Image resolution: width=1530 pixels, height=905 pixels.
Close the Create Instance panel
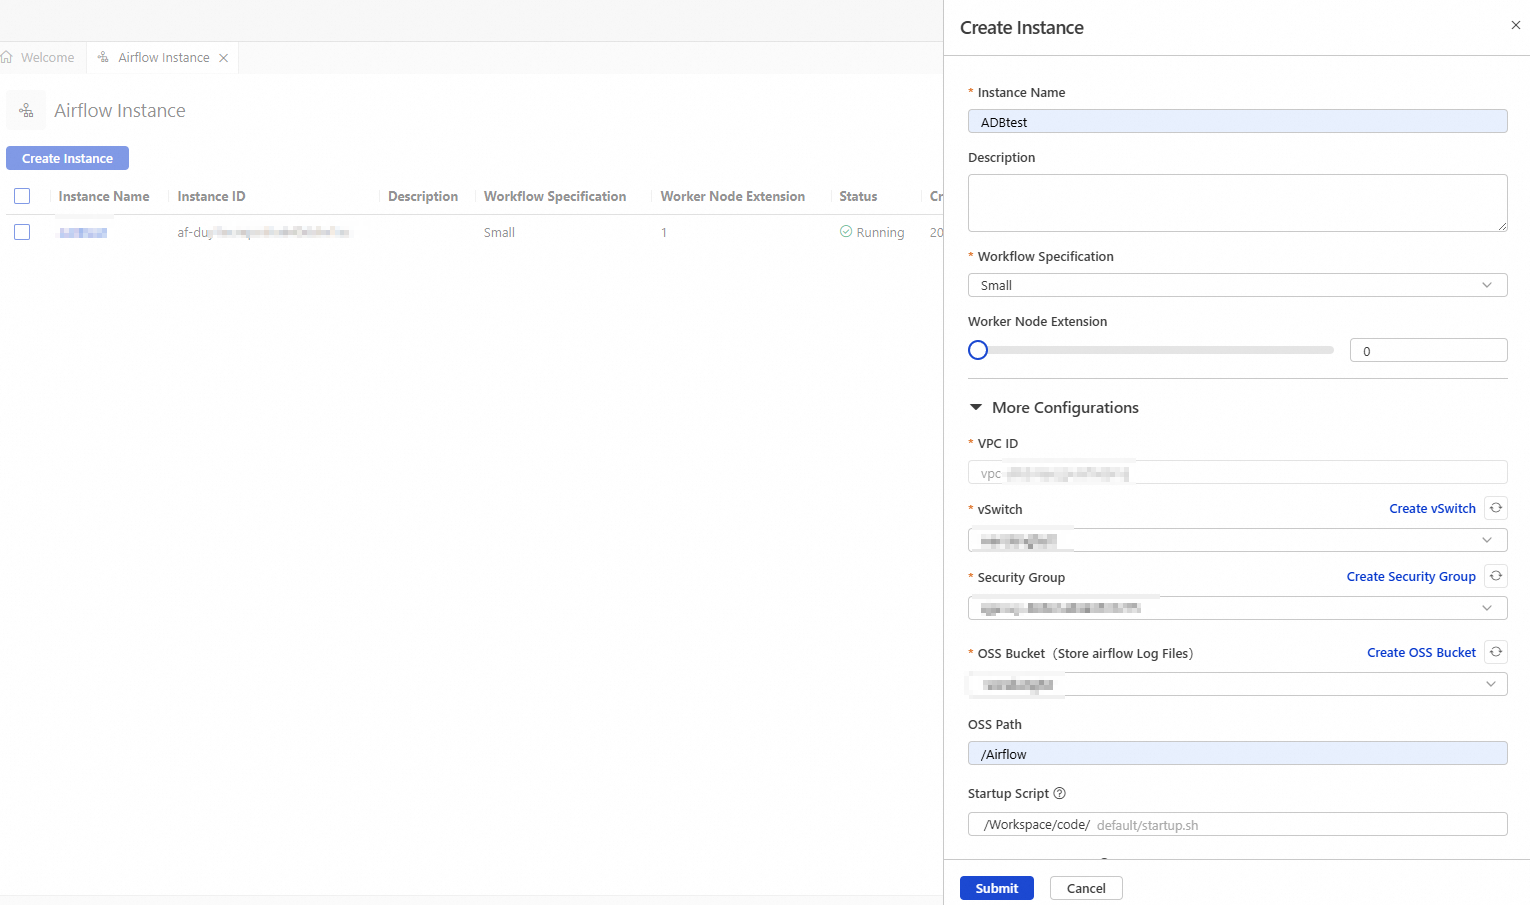(1515, 25)
